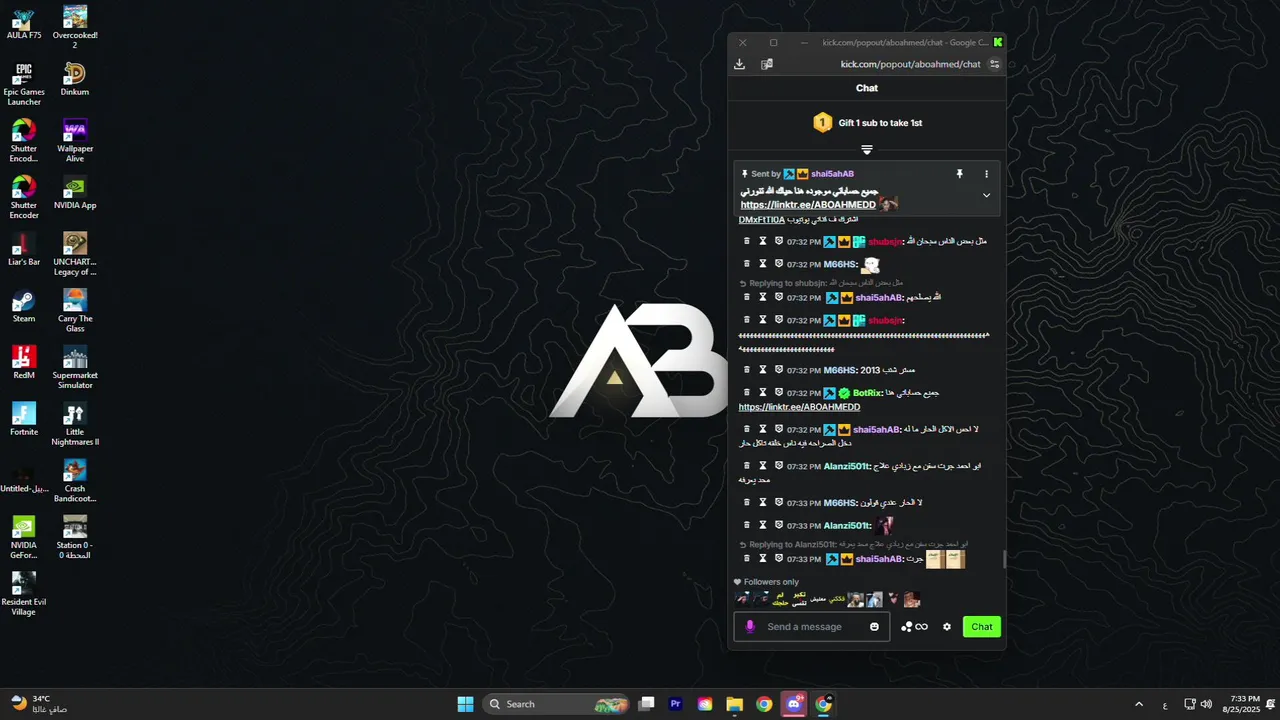Select Supermarket Simulator desktop icon

coord(75,368)
